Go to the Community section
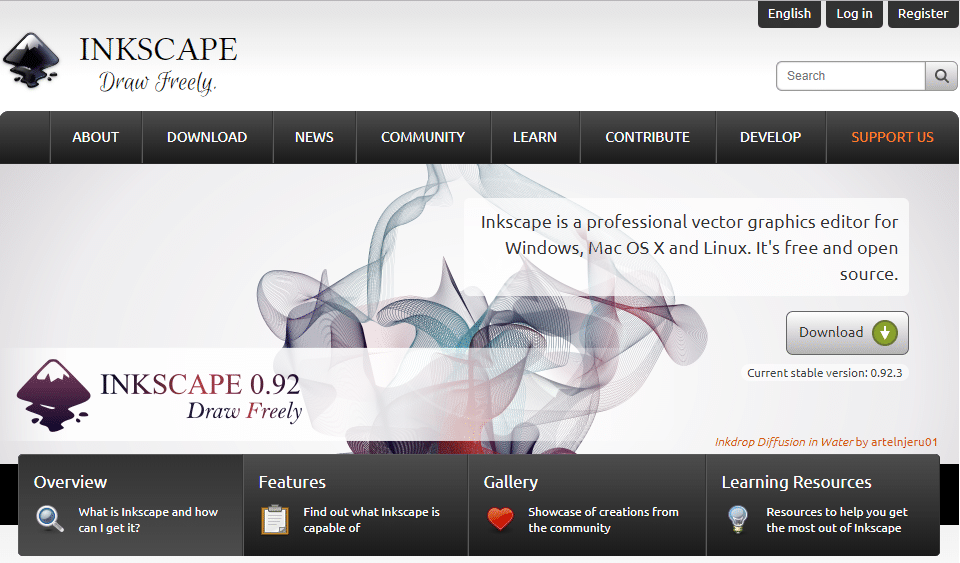The width and height of the screenshot is (960, 563). (x=423, y=137)
